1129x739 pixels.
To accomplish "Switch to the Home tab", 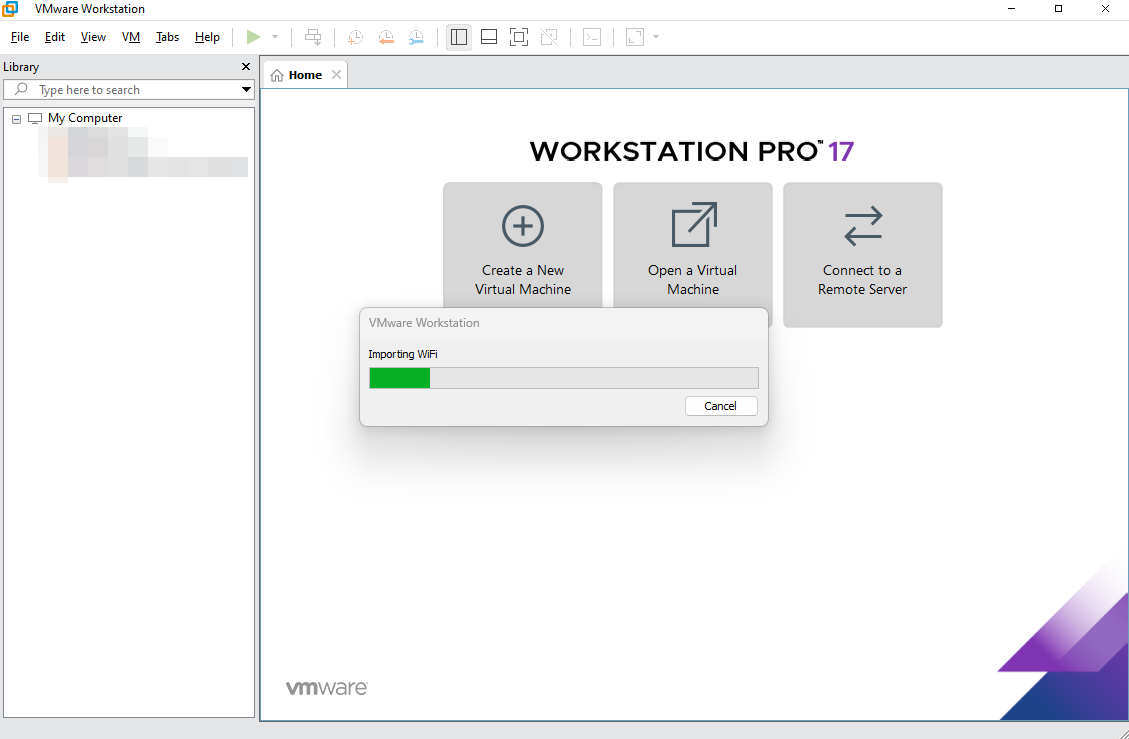I will [305, 75].
